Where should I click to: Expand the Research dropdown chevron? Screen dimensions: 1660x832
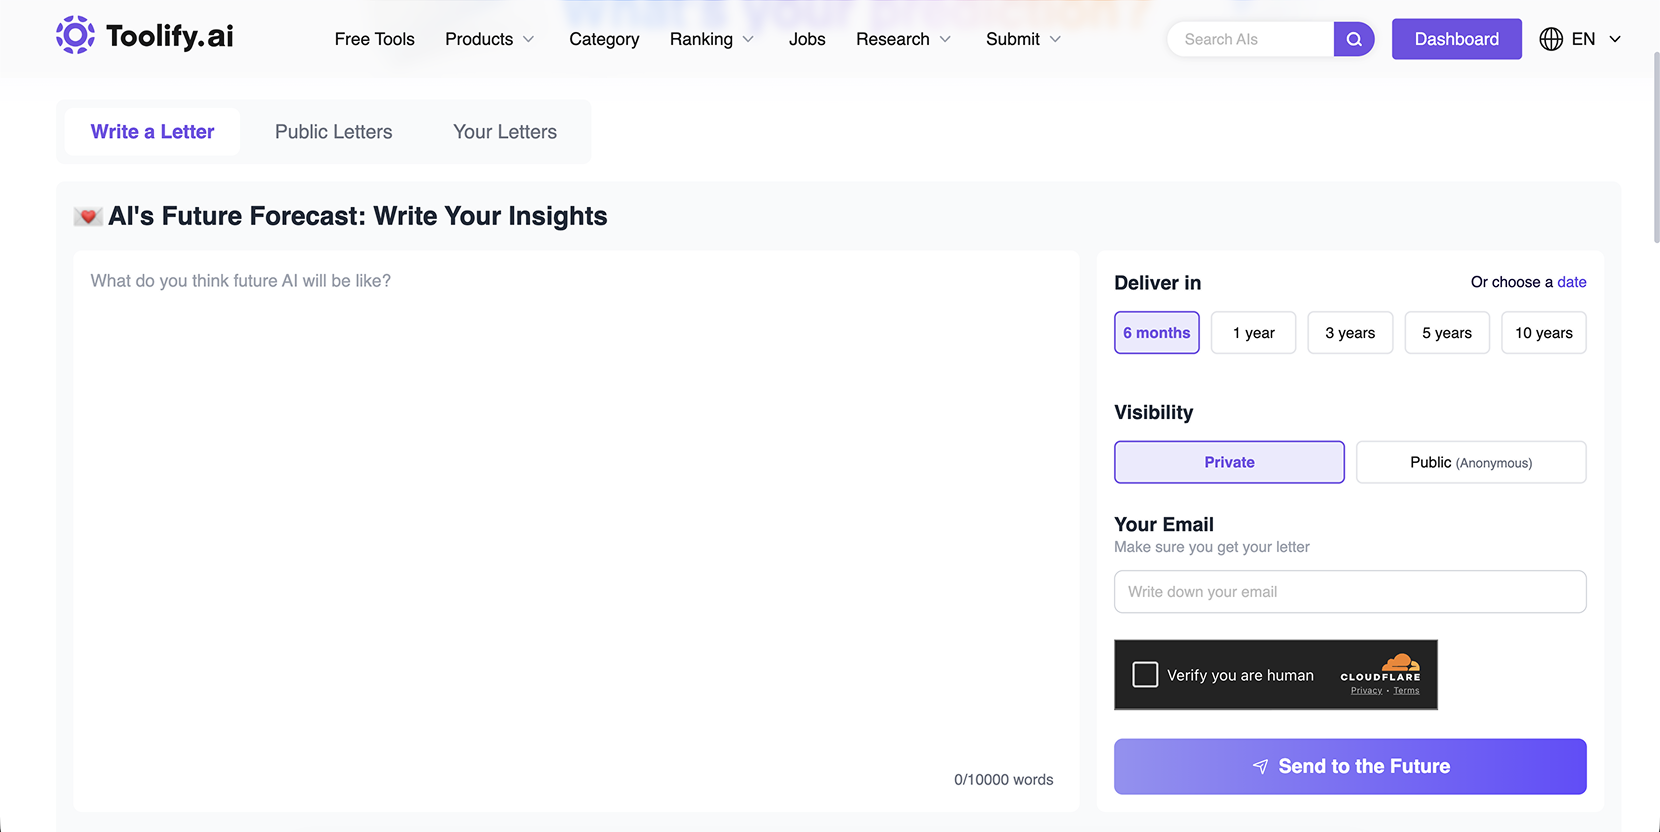click(945, 39)
